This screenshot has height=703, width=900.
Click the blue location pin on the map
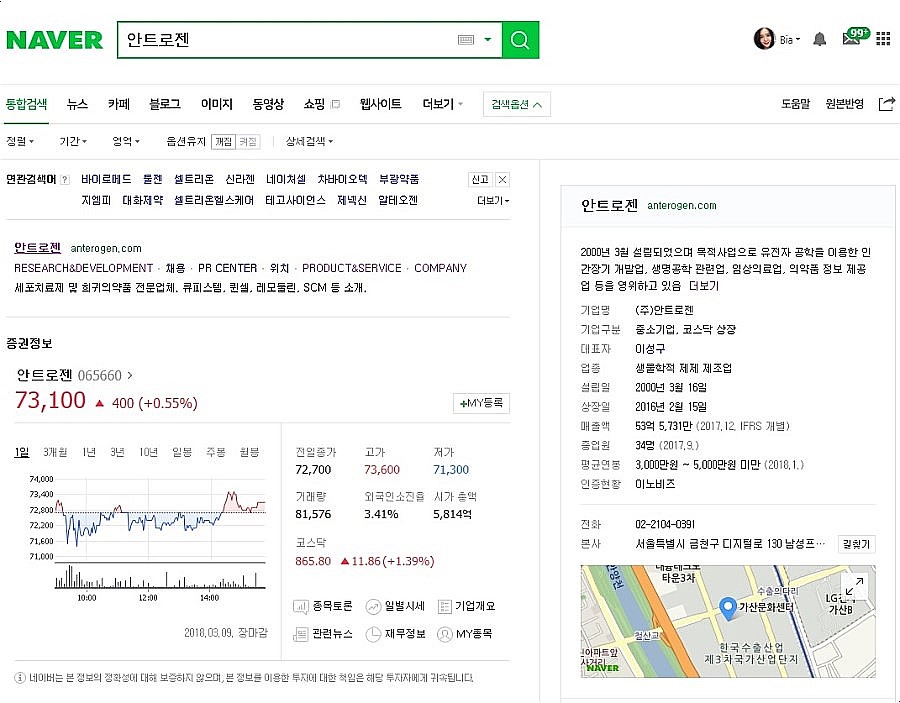pyautogui.click(x=727, y=608)
